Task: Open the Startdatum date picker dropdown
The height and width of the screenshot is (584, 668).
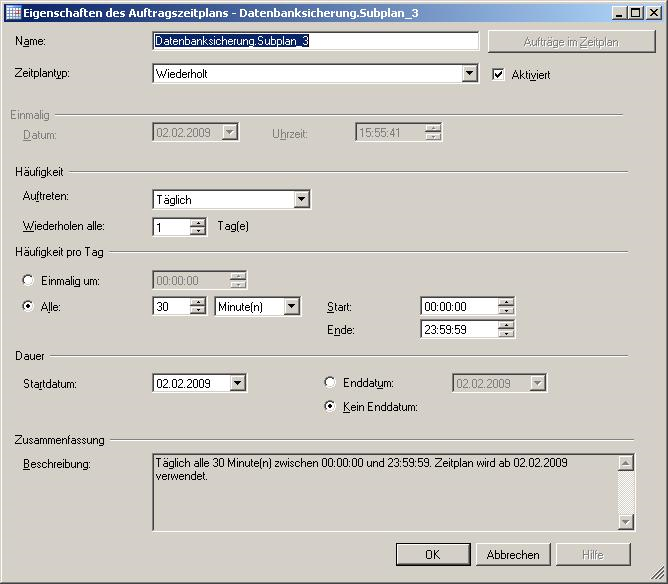Action: coord(237,383)
